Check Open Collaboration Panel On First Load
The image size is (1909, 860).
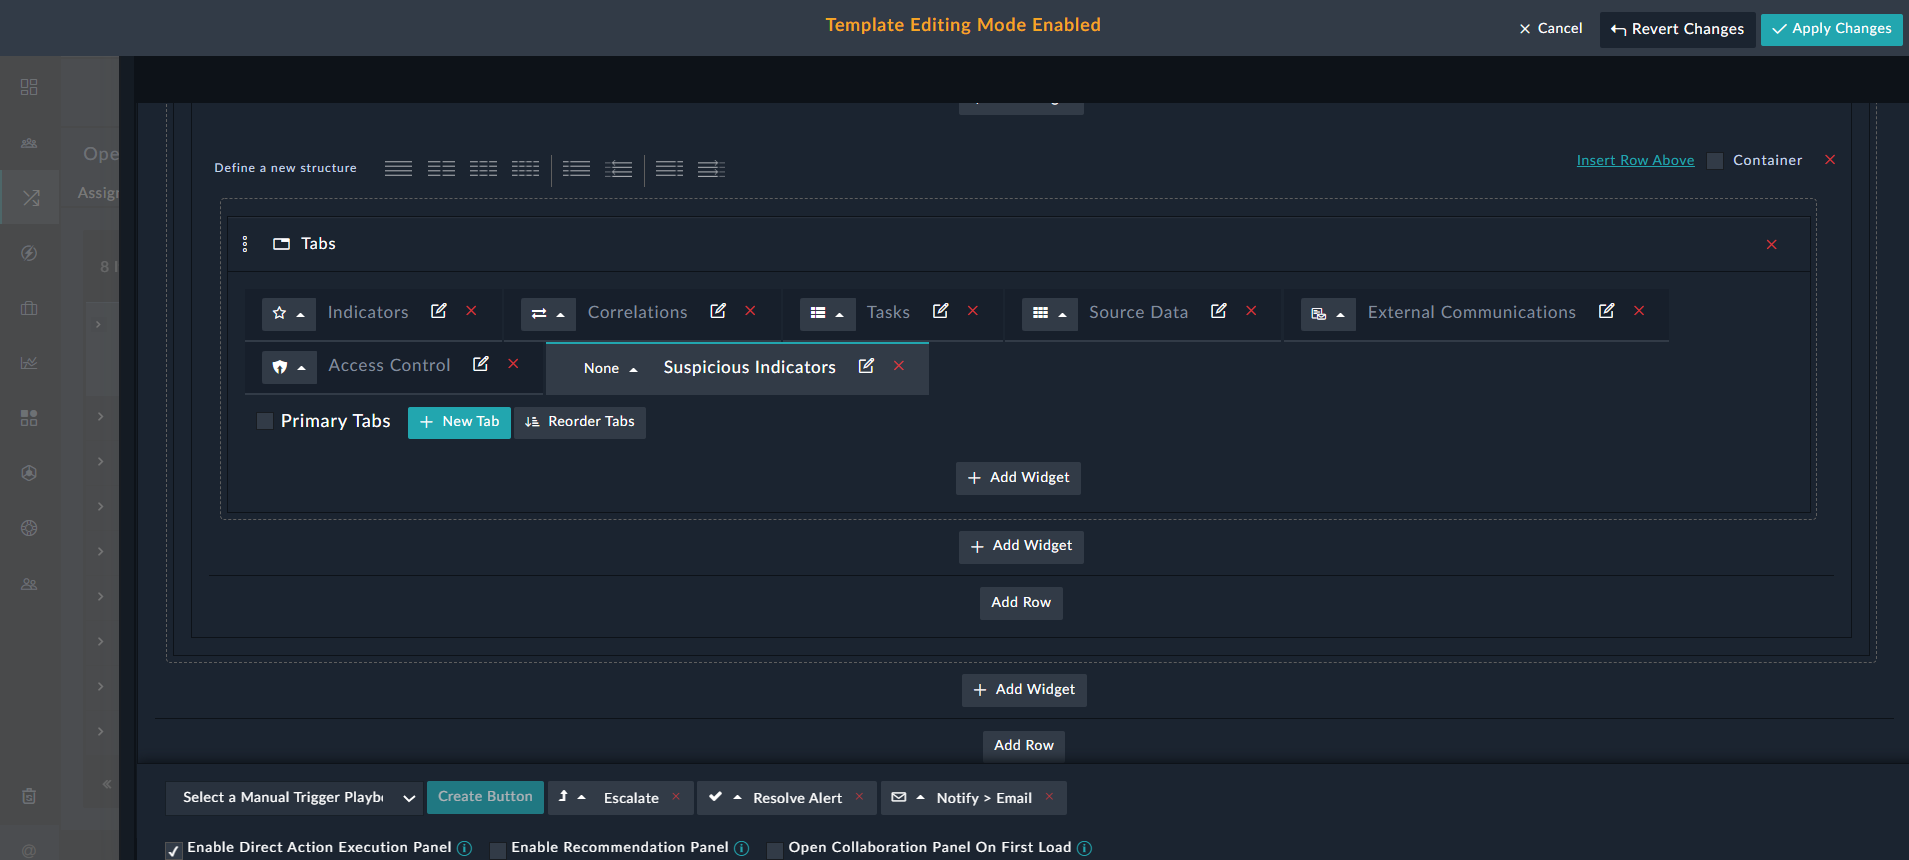pos(775,850)
